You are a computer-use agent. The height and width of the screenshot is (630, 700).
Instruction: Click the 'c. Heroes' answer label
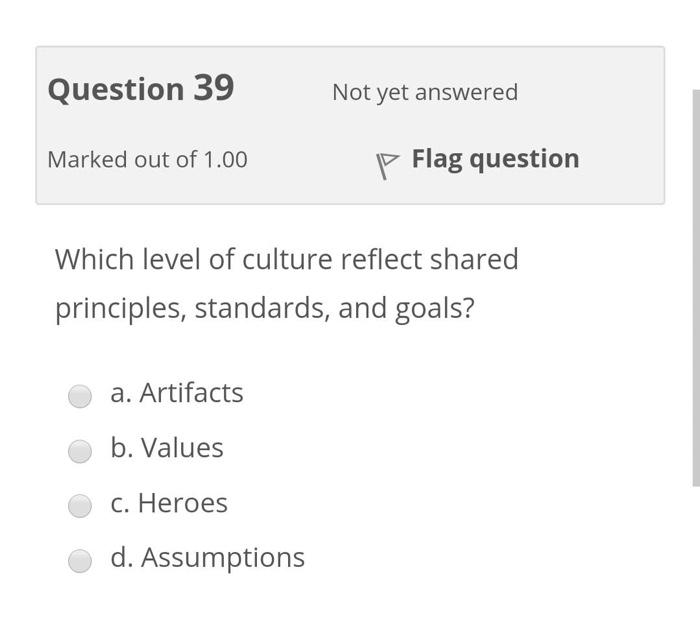pyautogui.click(x=169, y=503)
